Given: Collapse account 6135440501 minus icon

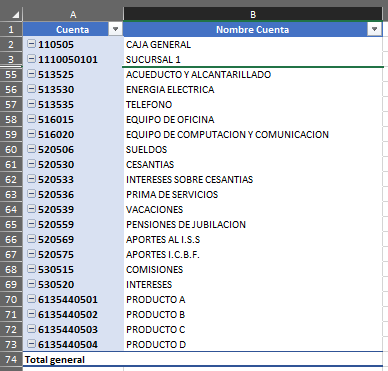Looking at the screenshot, I should pyautogui.click(x=31, y=299).
